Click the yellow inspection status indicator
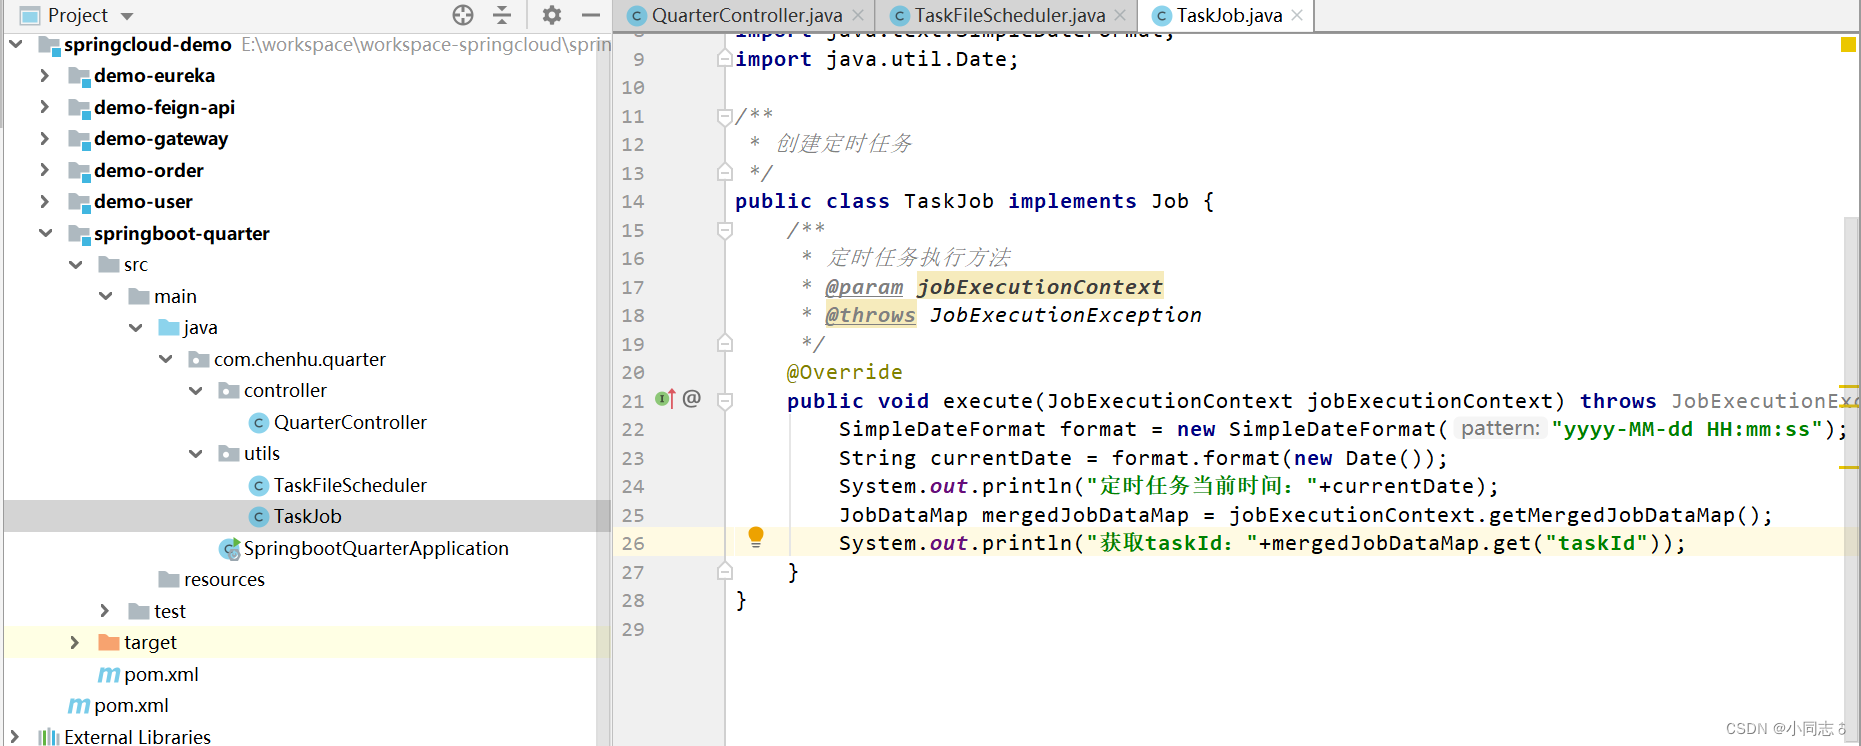Viewport: 1861px width, 746px height. 1848,44
